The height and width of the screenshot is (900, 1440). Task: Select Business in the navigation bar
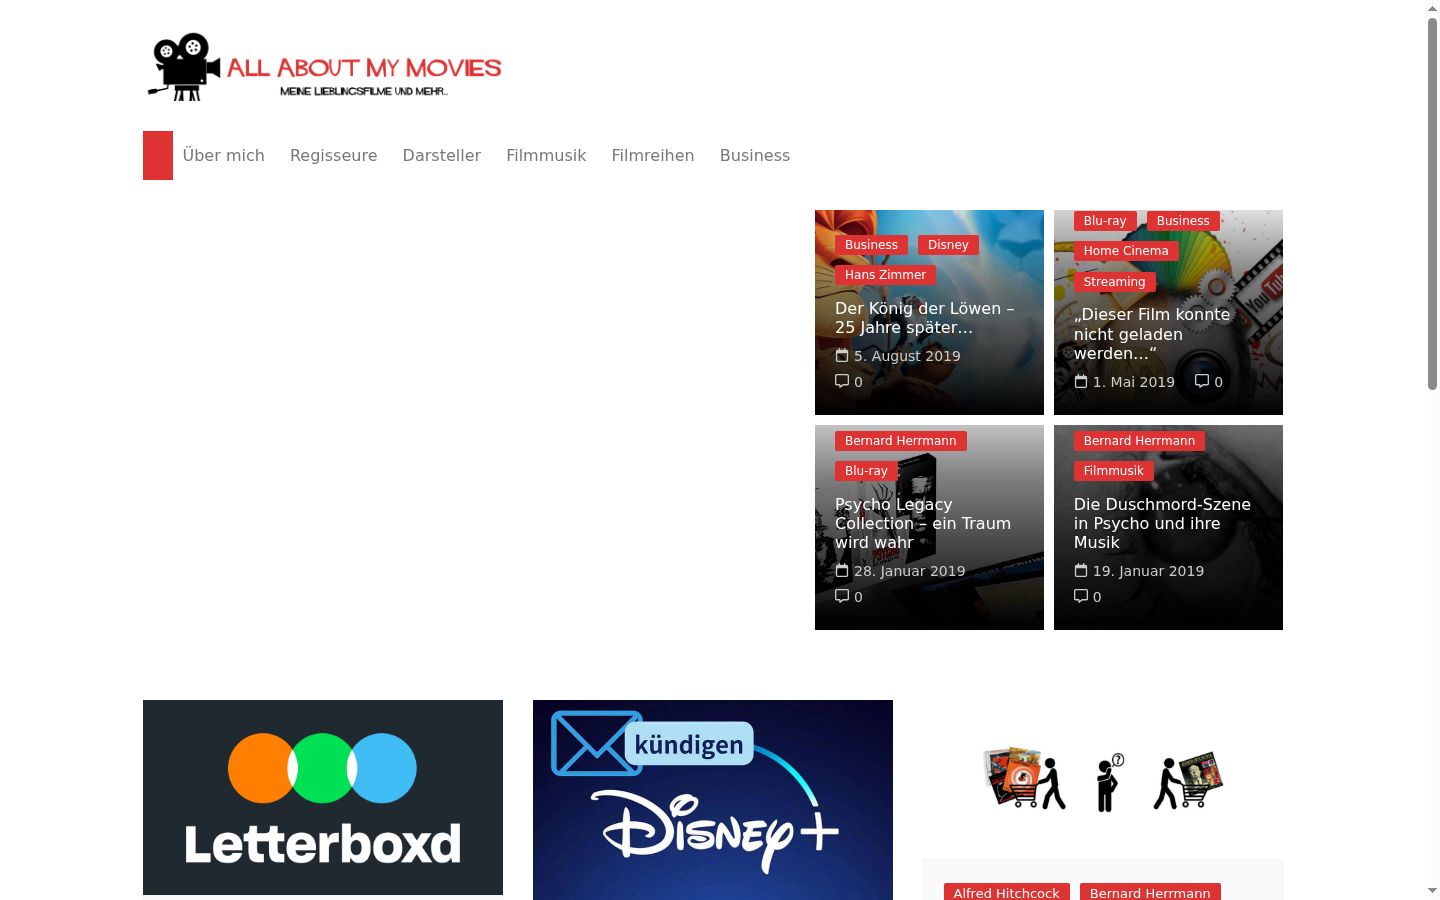click(755, 155)
